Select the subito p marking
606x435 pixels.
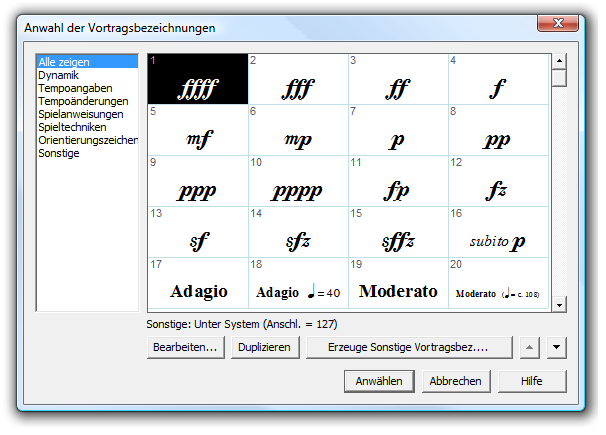click(x=497, y=232)
